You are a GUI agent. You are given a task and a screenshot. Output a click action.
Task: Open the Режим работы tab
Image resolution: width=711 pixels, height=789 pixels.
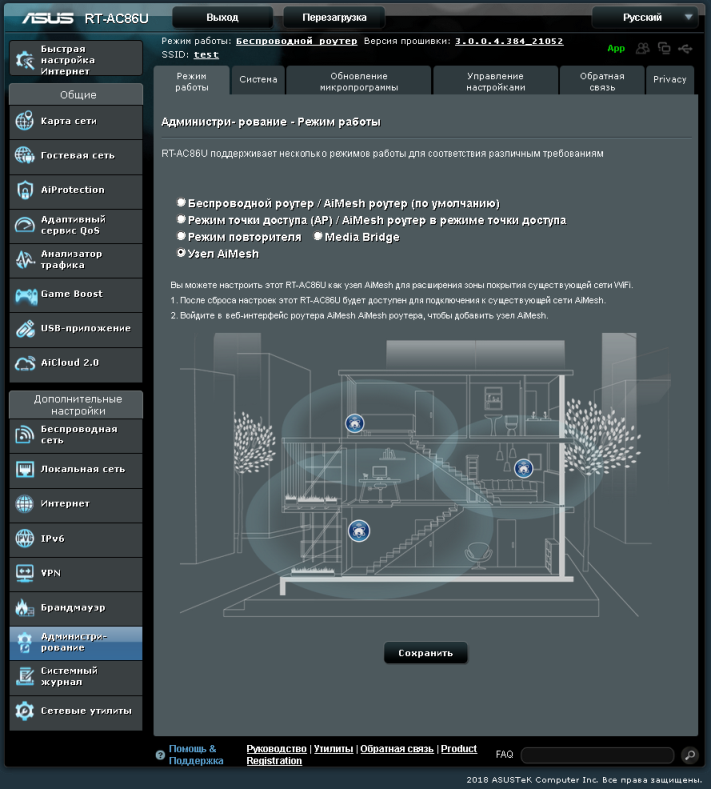click(x=191, y=82)
